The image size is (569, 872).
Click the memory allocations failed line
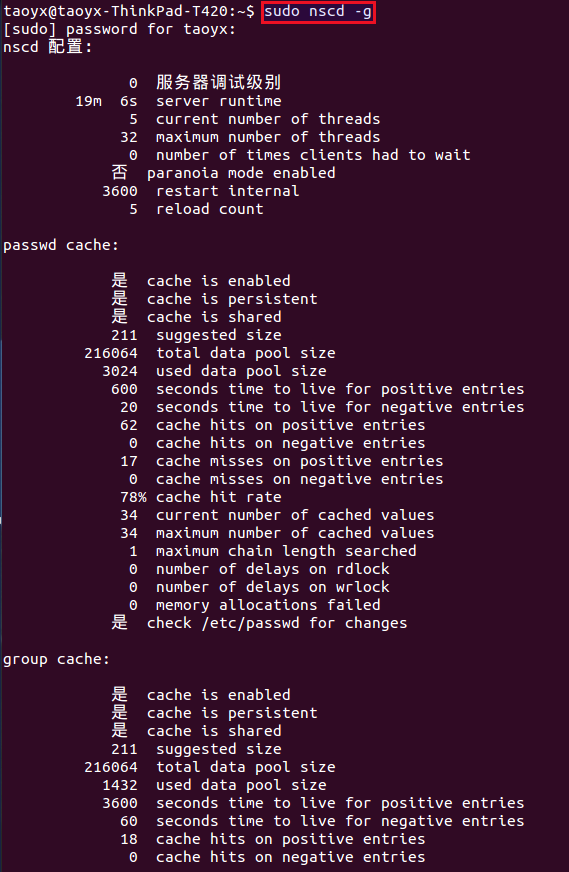255,605
